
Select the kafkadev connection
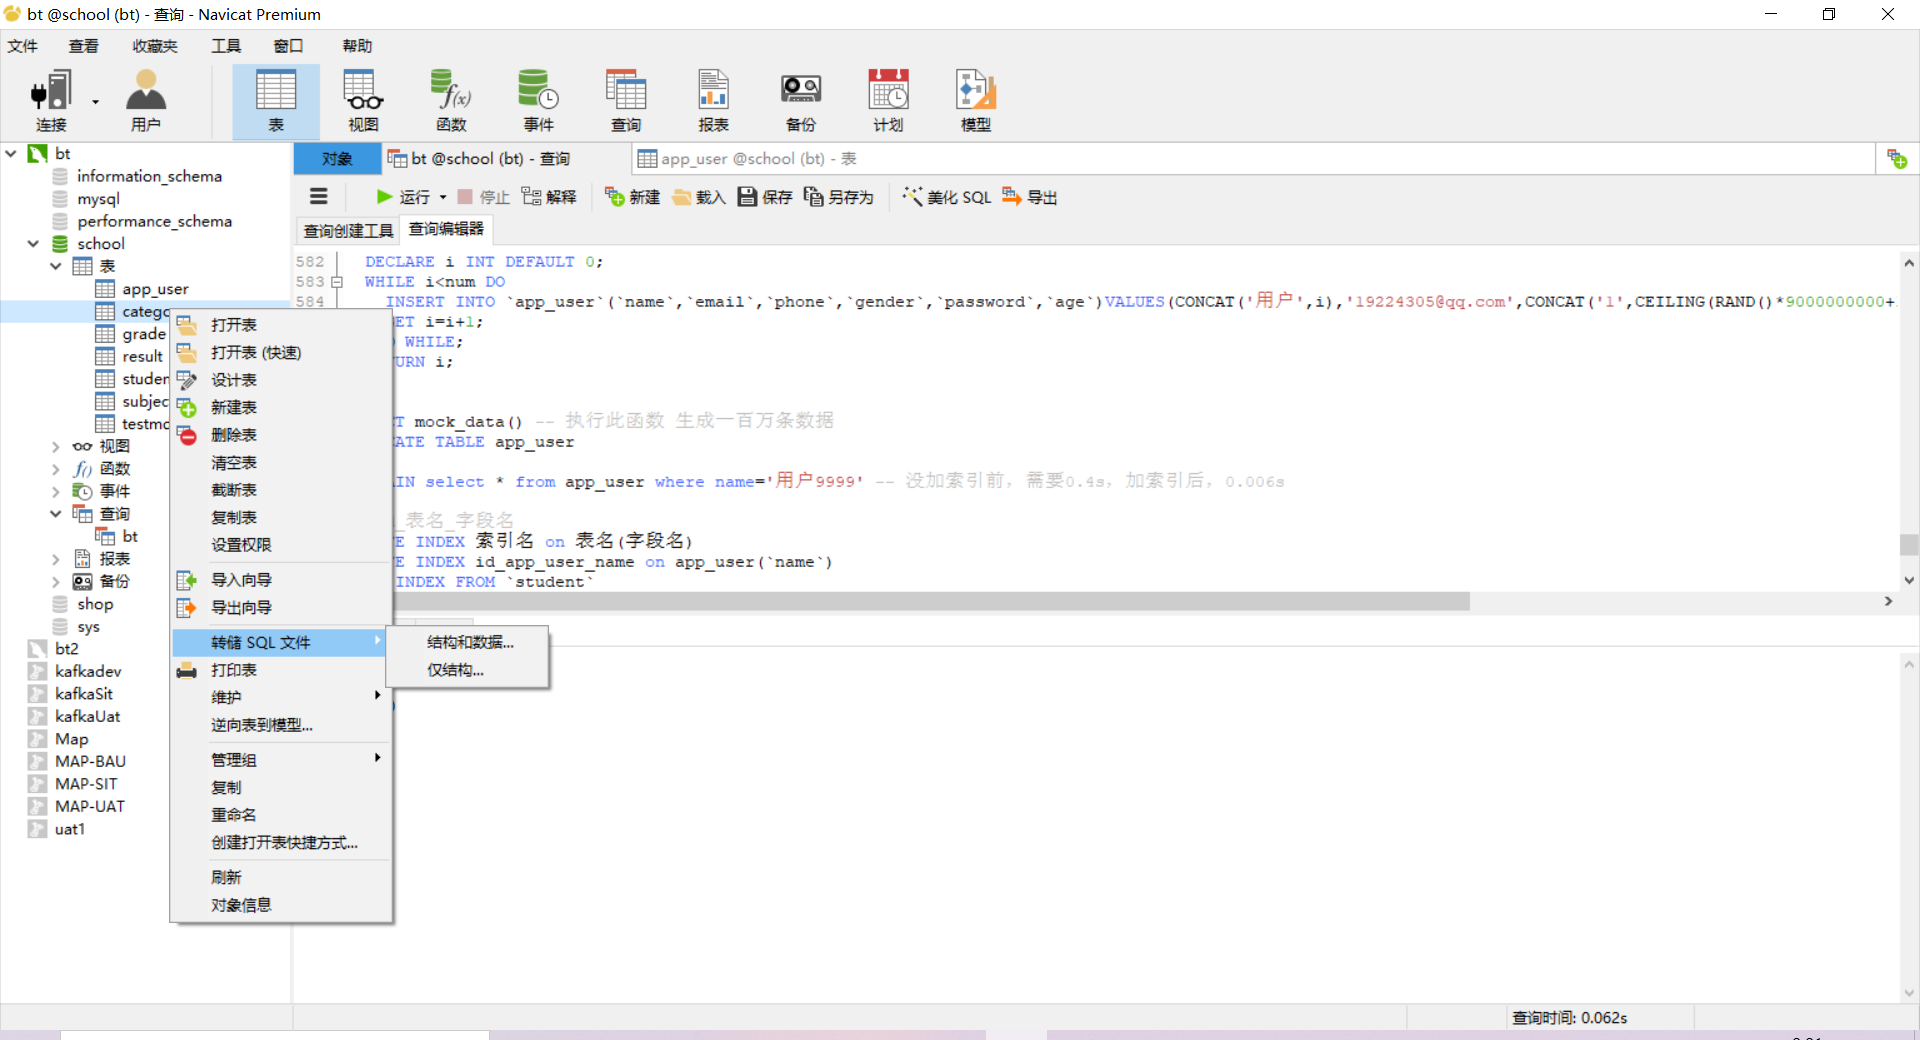coord(88,671)
